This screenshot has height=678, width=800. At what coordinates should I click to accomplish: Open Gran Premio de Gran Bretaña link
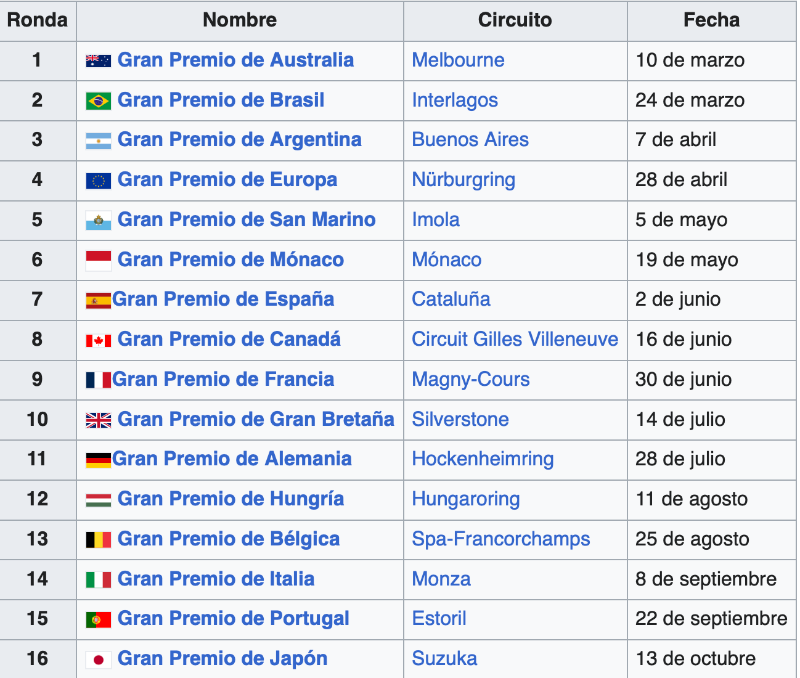click(256, 419)
